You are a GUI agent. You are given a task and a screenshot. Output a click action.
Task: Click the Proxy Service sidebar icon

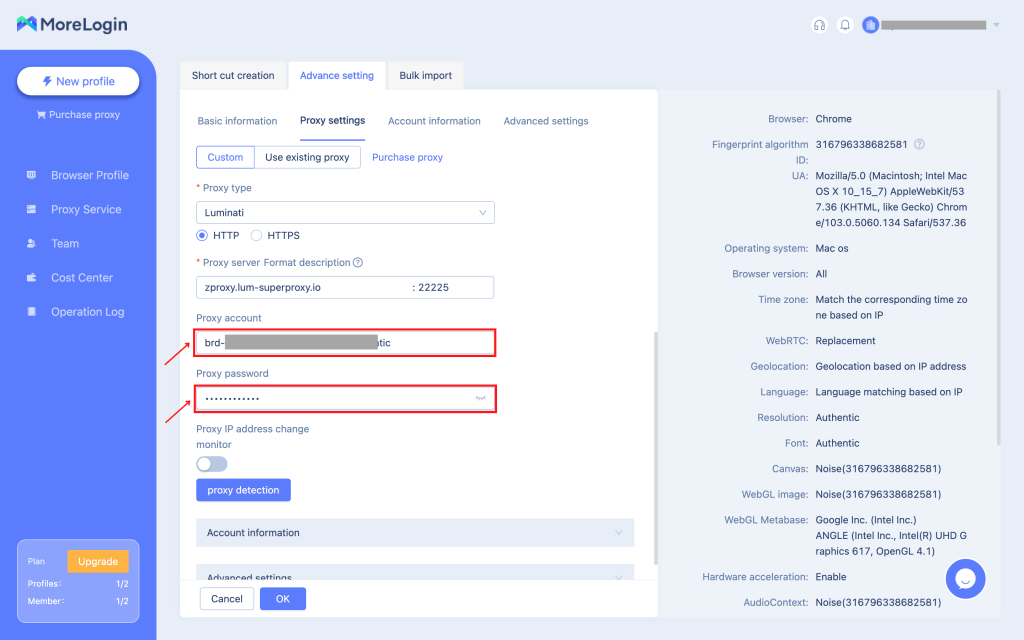point(31,209)
